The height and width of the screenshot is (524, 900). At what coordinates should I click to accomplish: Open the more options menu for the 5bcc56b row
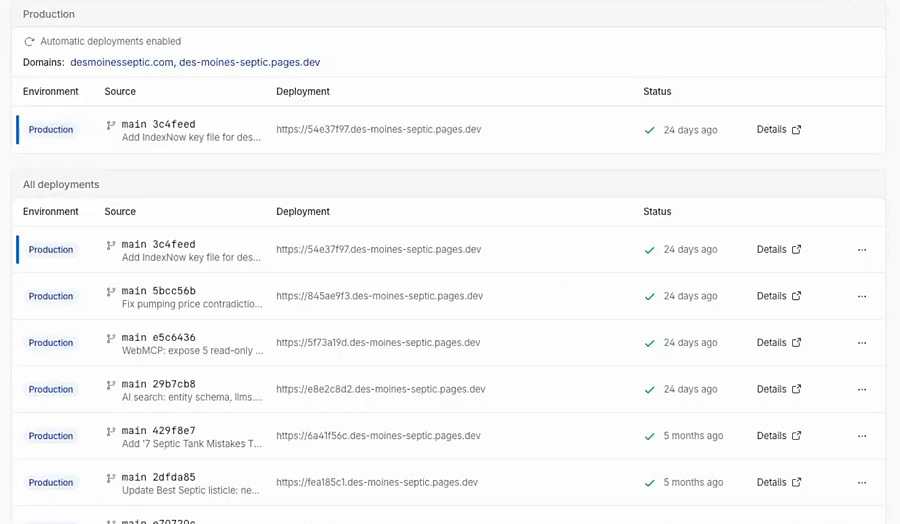pyautogui.click(x=862, y=296)
